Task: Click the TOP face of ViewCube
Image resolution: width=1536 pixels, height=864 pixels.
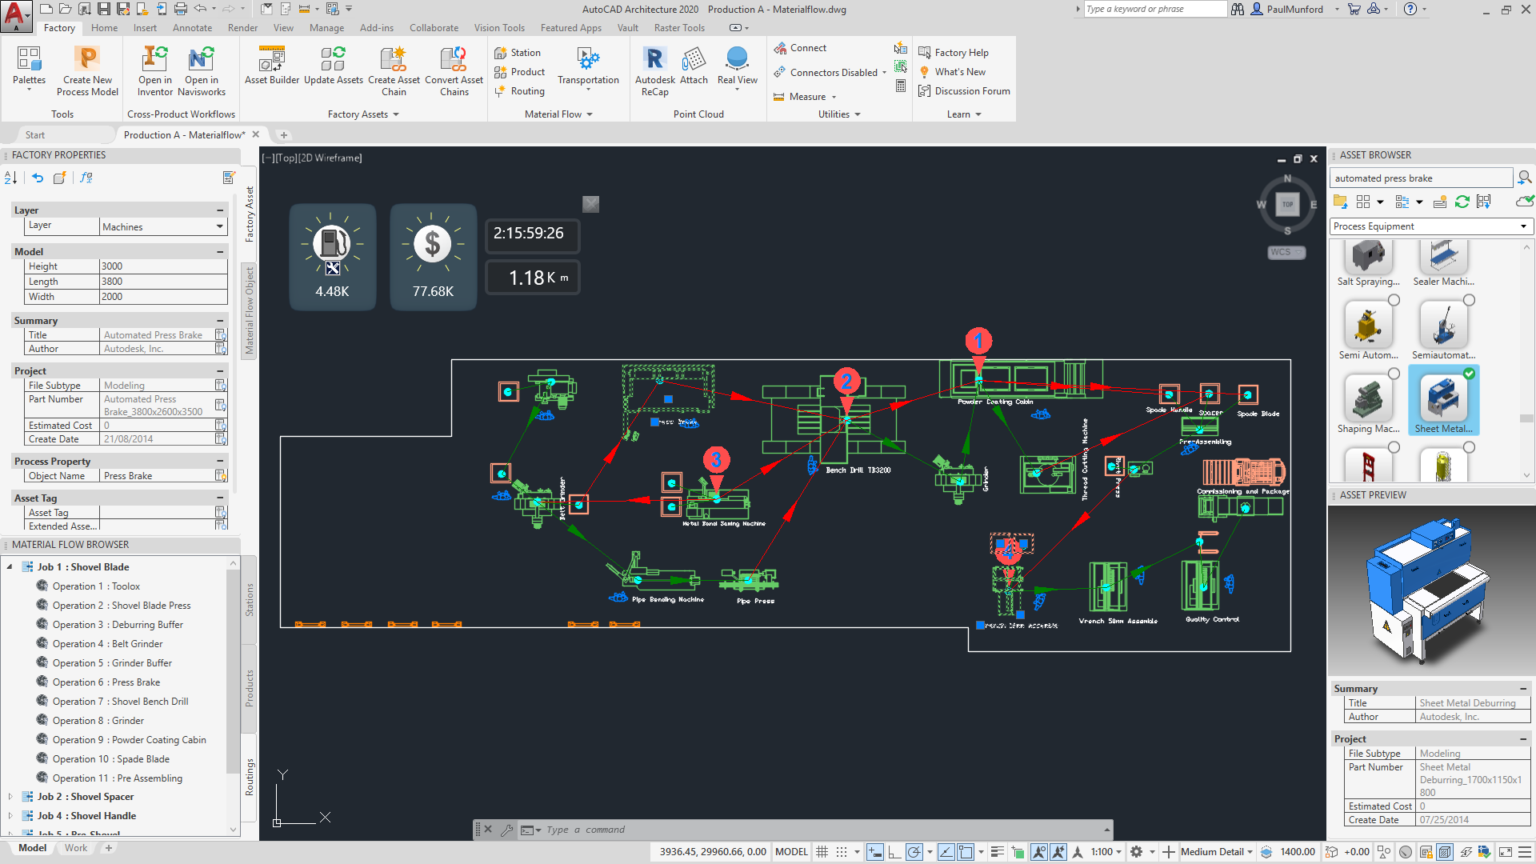Action: click(x=1287, y=204)
